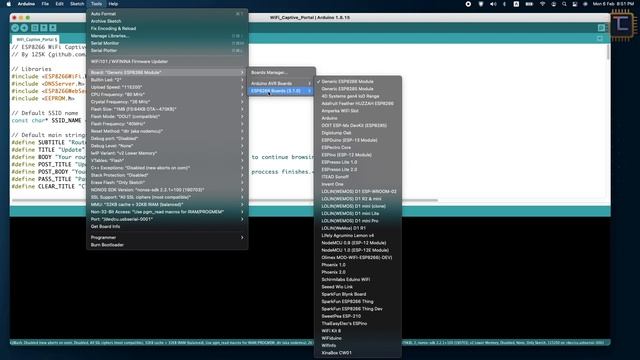The height and width of the screenshot is (360, 640).
Task: Click Burn Bootloader
Action: pyautogui.click(x=167, y=245)
